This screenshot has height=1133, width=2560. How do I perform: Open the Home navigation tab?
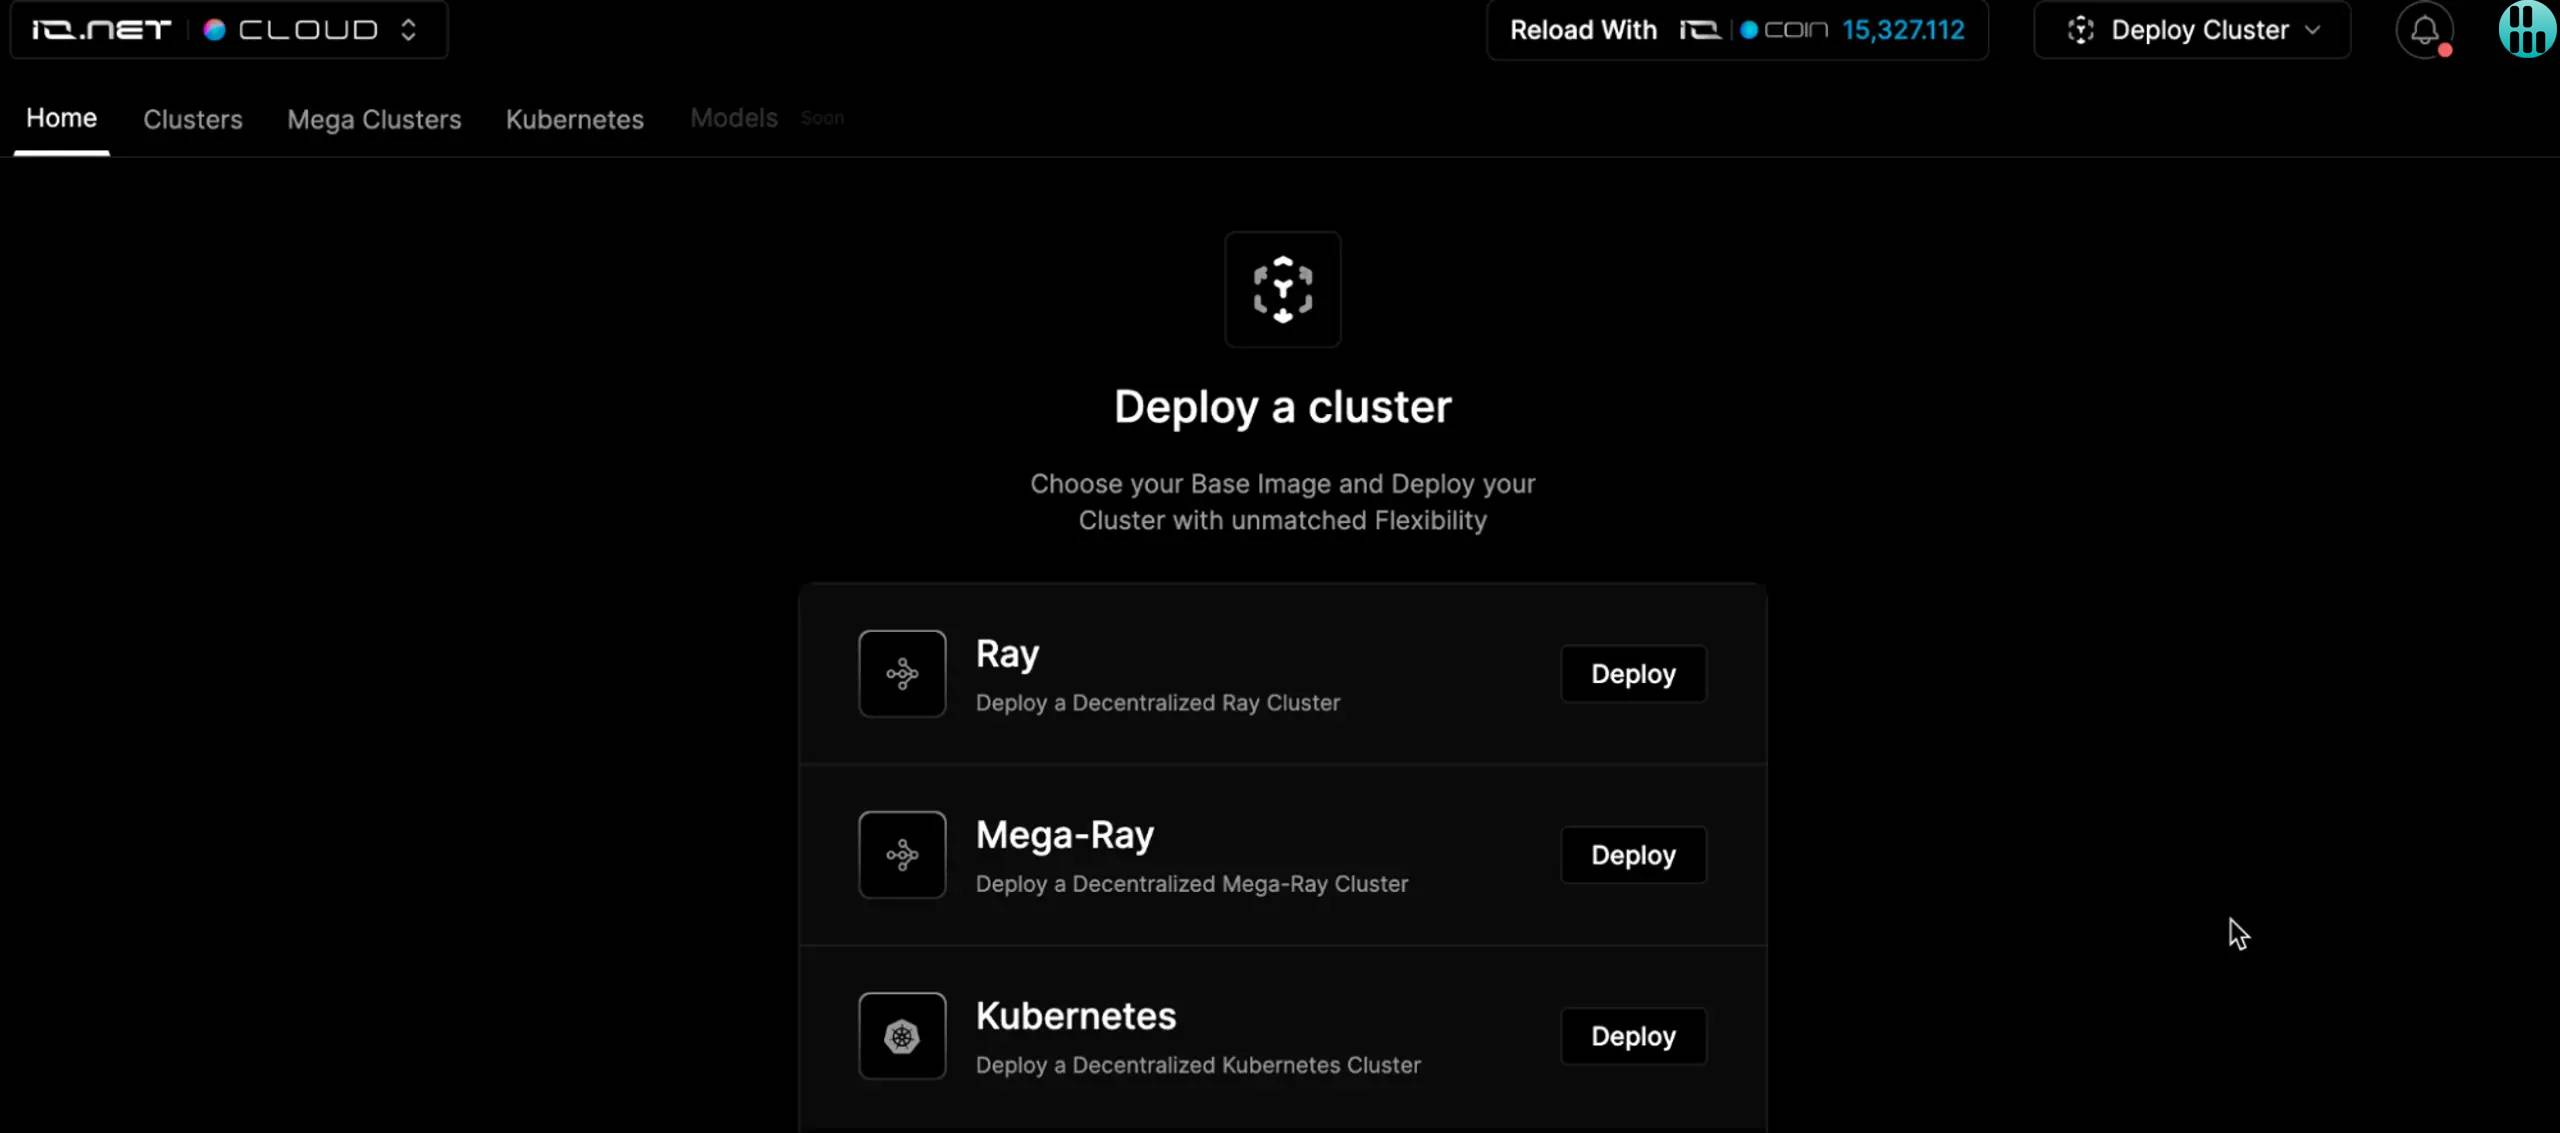pos(60,118)
